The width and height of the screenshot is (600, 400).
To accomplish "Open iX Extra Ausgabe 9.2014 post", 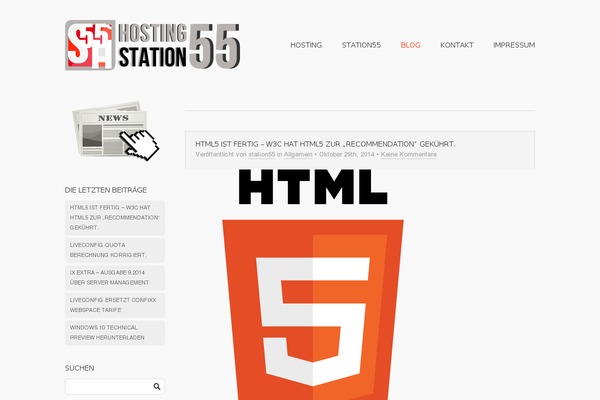I will (115, 278).
